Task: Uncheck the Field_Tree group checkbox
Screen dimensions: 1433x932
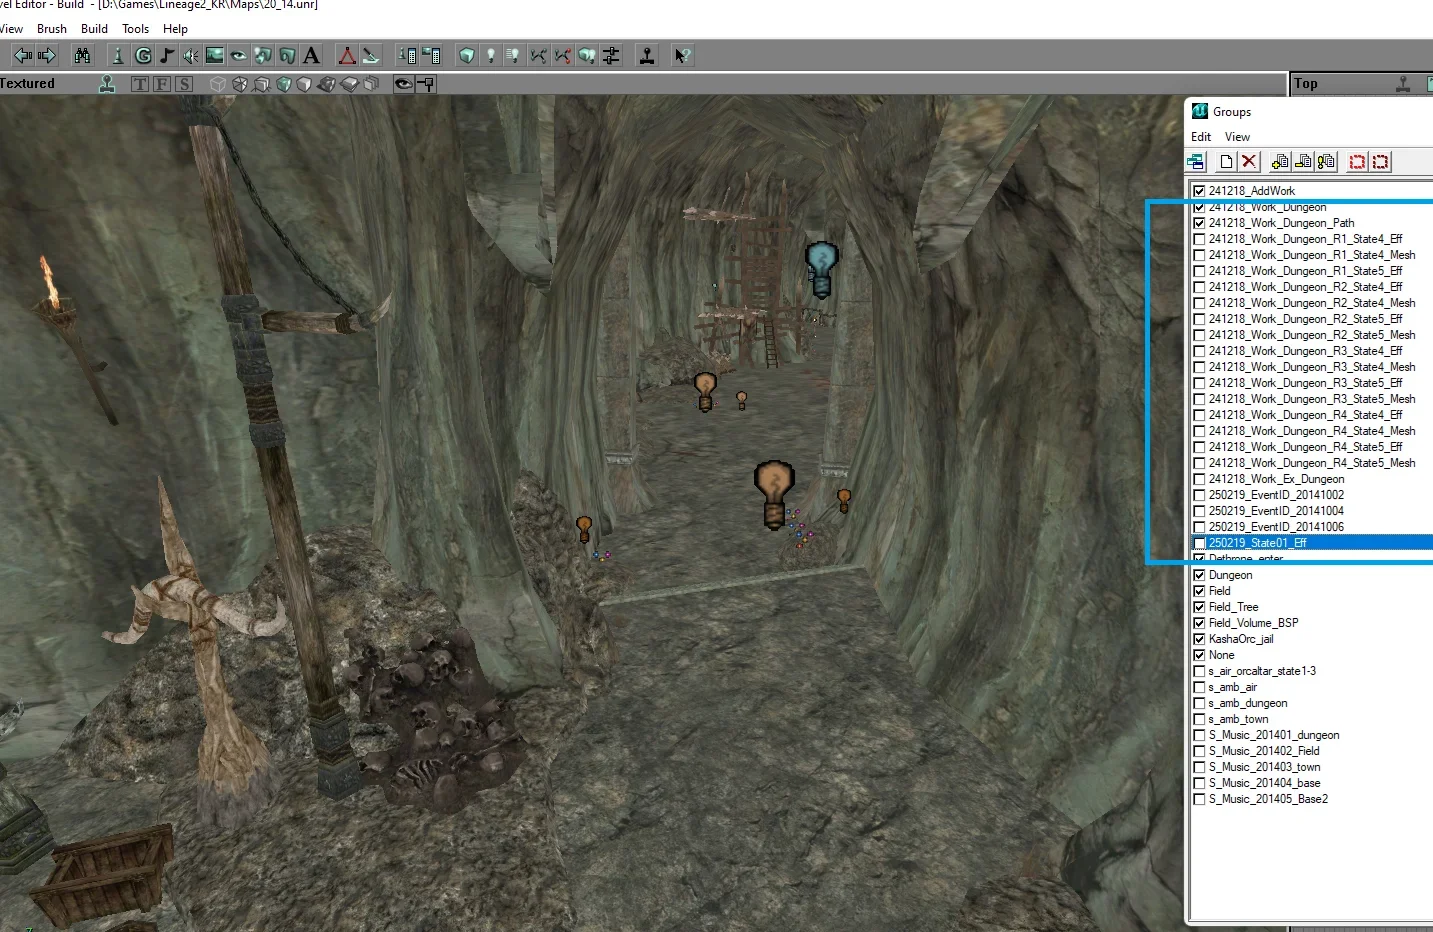Action: pos(1199,607)
